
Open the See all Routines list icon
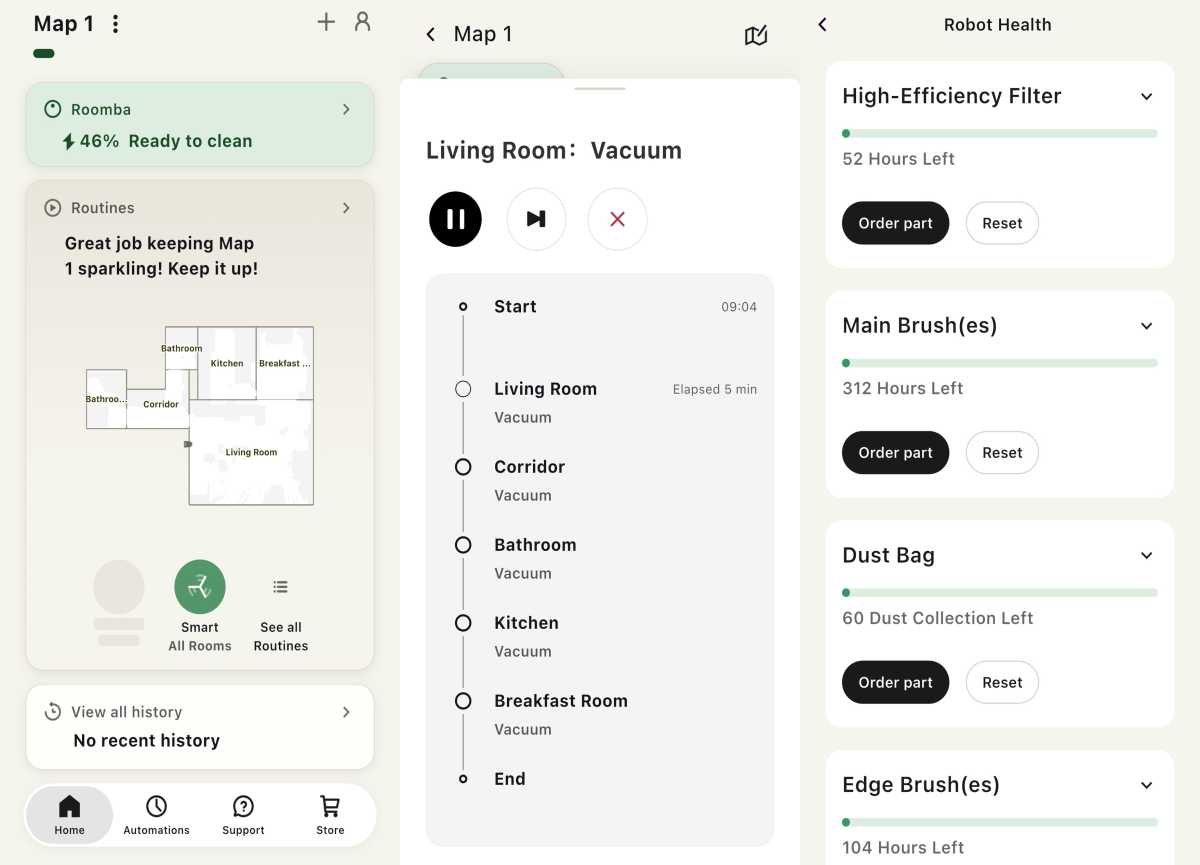pos(281,587)
